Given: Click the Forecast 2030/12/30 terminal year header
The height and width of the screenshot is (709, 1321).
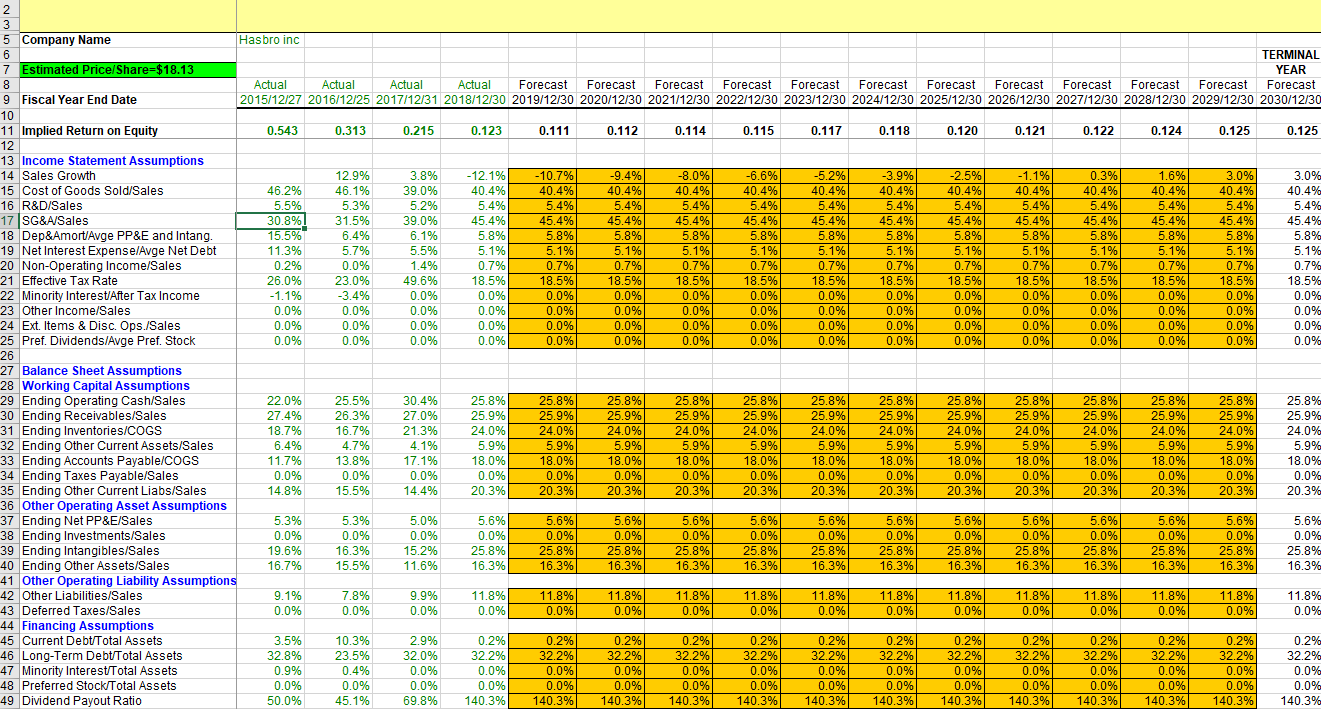Looking at the screenshot, I should [1291, 99].
